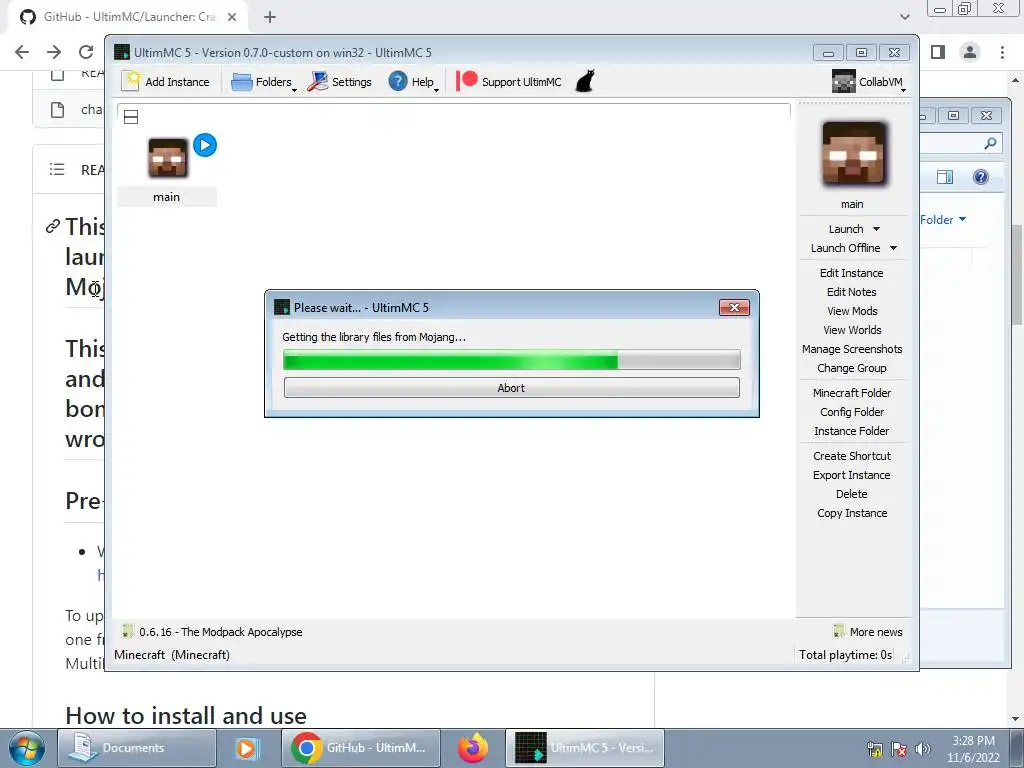Select the main instance icon
1024x768 pixels.
[x=168, y=157]
